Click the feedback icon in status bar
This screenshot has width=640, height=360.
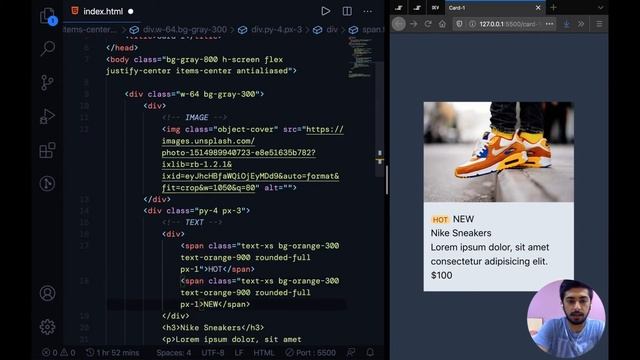pos(350,353)
